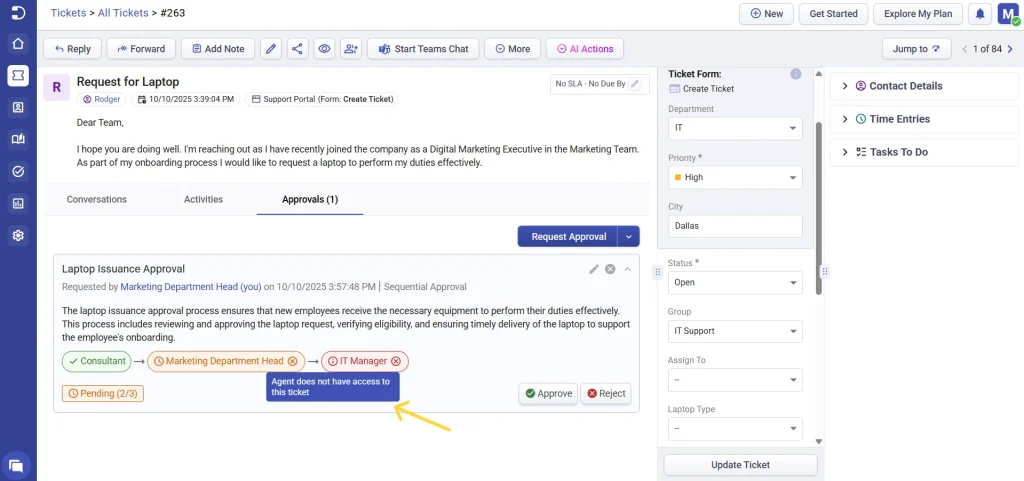1024x481 pixels.
Task: Remove IT Manager approver with x icon
Action: point(396,361)
